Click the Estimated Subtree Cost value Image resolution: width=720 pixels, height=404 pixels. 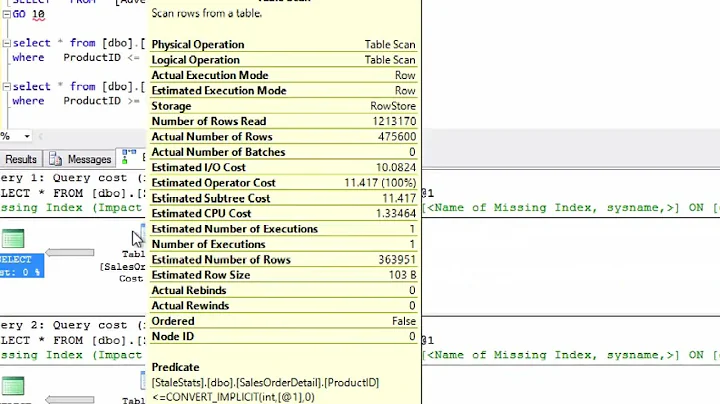[x=399, y=198]
